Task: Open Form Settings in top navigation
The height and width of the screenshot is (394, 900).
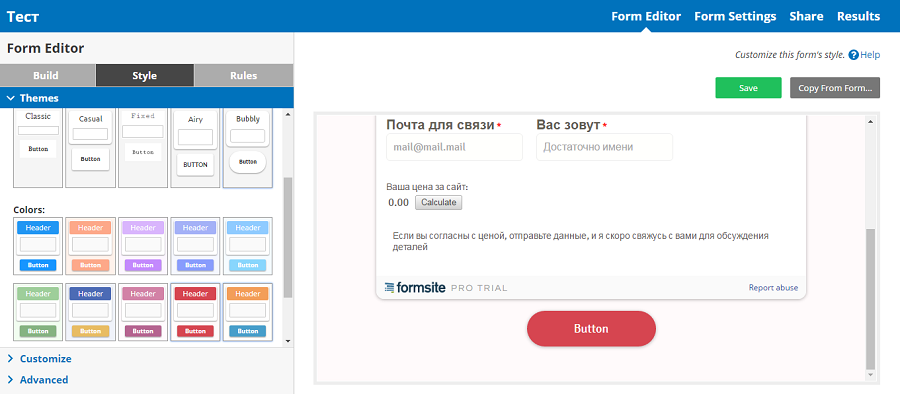Action: (x=735, y=16)
